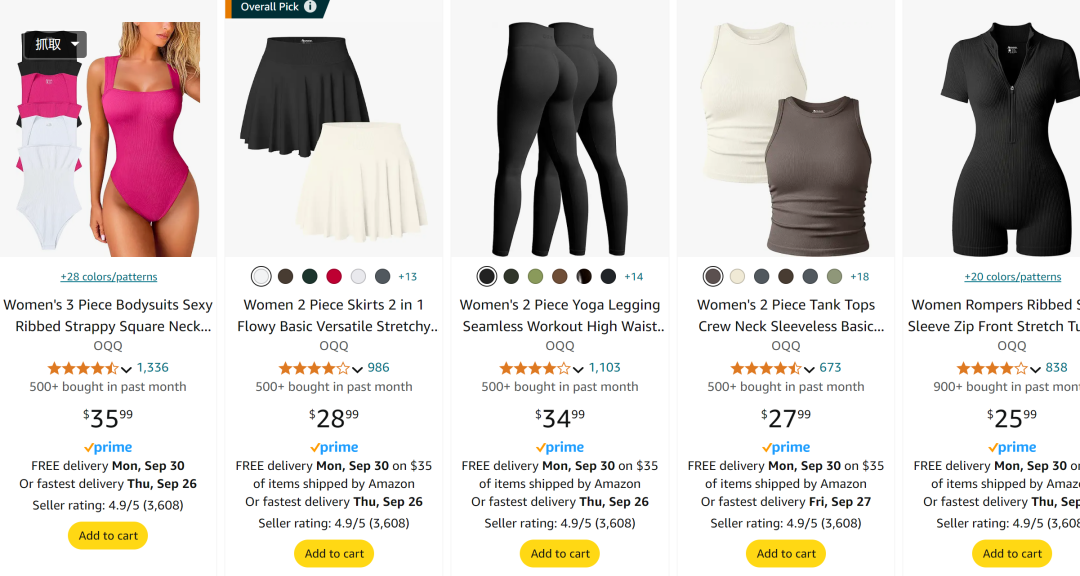Click the rompers star rating icon
The height and width of the screenshot is (576, 1080).
[x=992, y=368]
